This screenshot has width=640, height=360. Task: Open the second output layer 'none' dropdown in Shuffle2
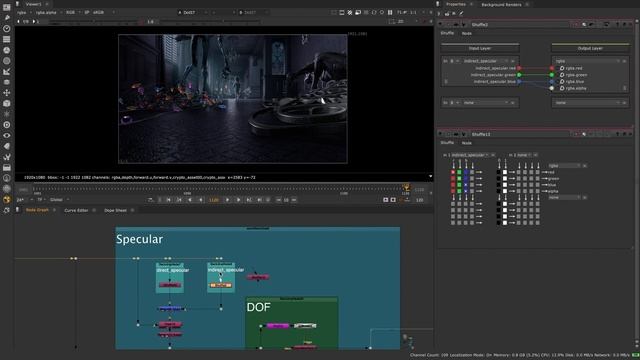pos(587,103)
